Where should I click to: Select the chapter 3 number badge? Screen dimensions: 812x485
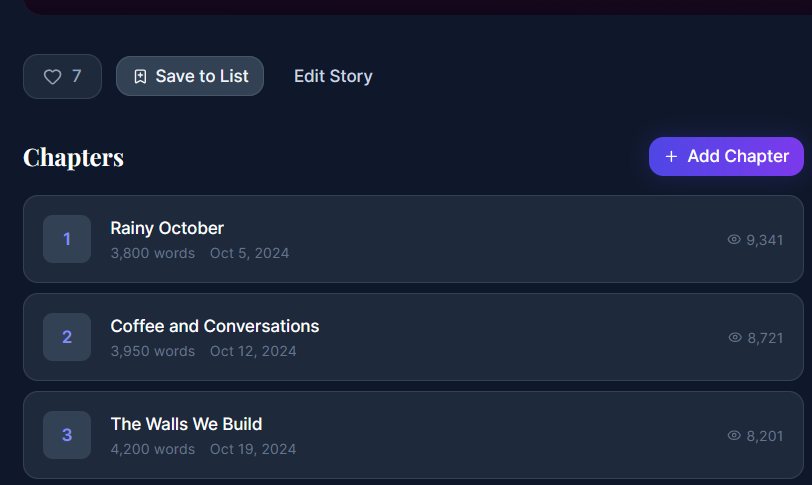coord(67,435)
